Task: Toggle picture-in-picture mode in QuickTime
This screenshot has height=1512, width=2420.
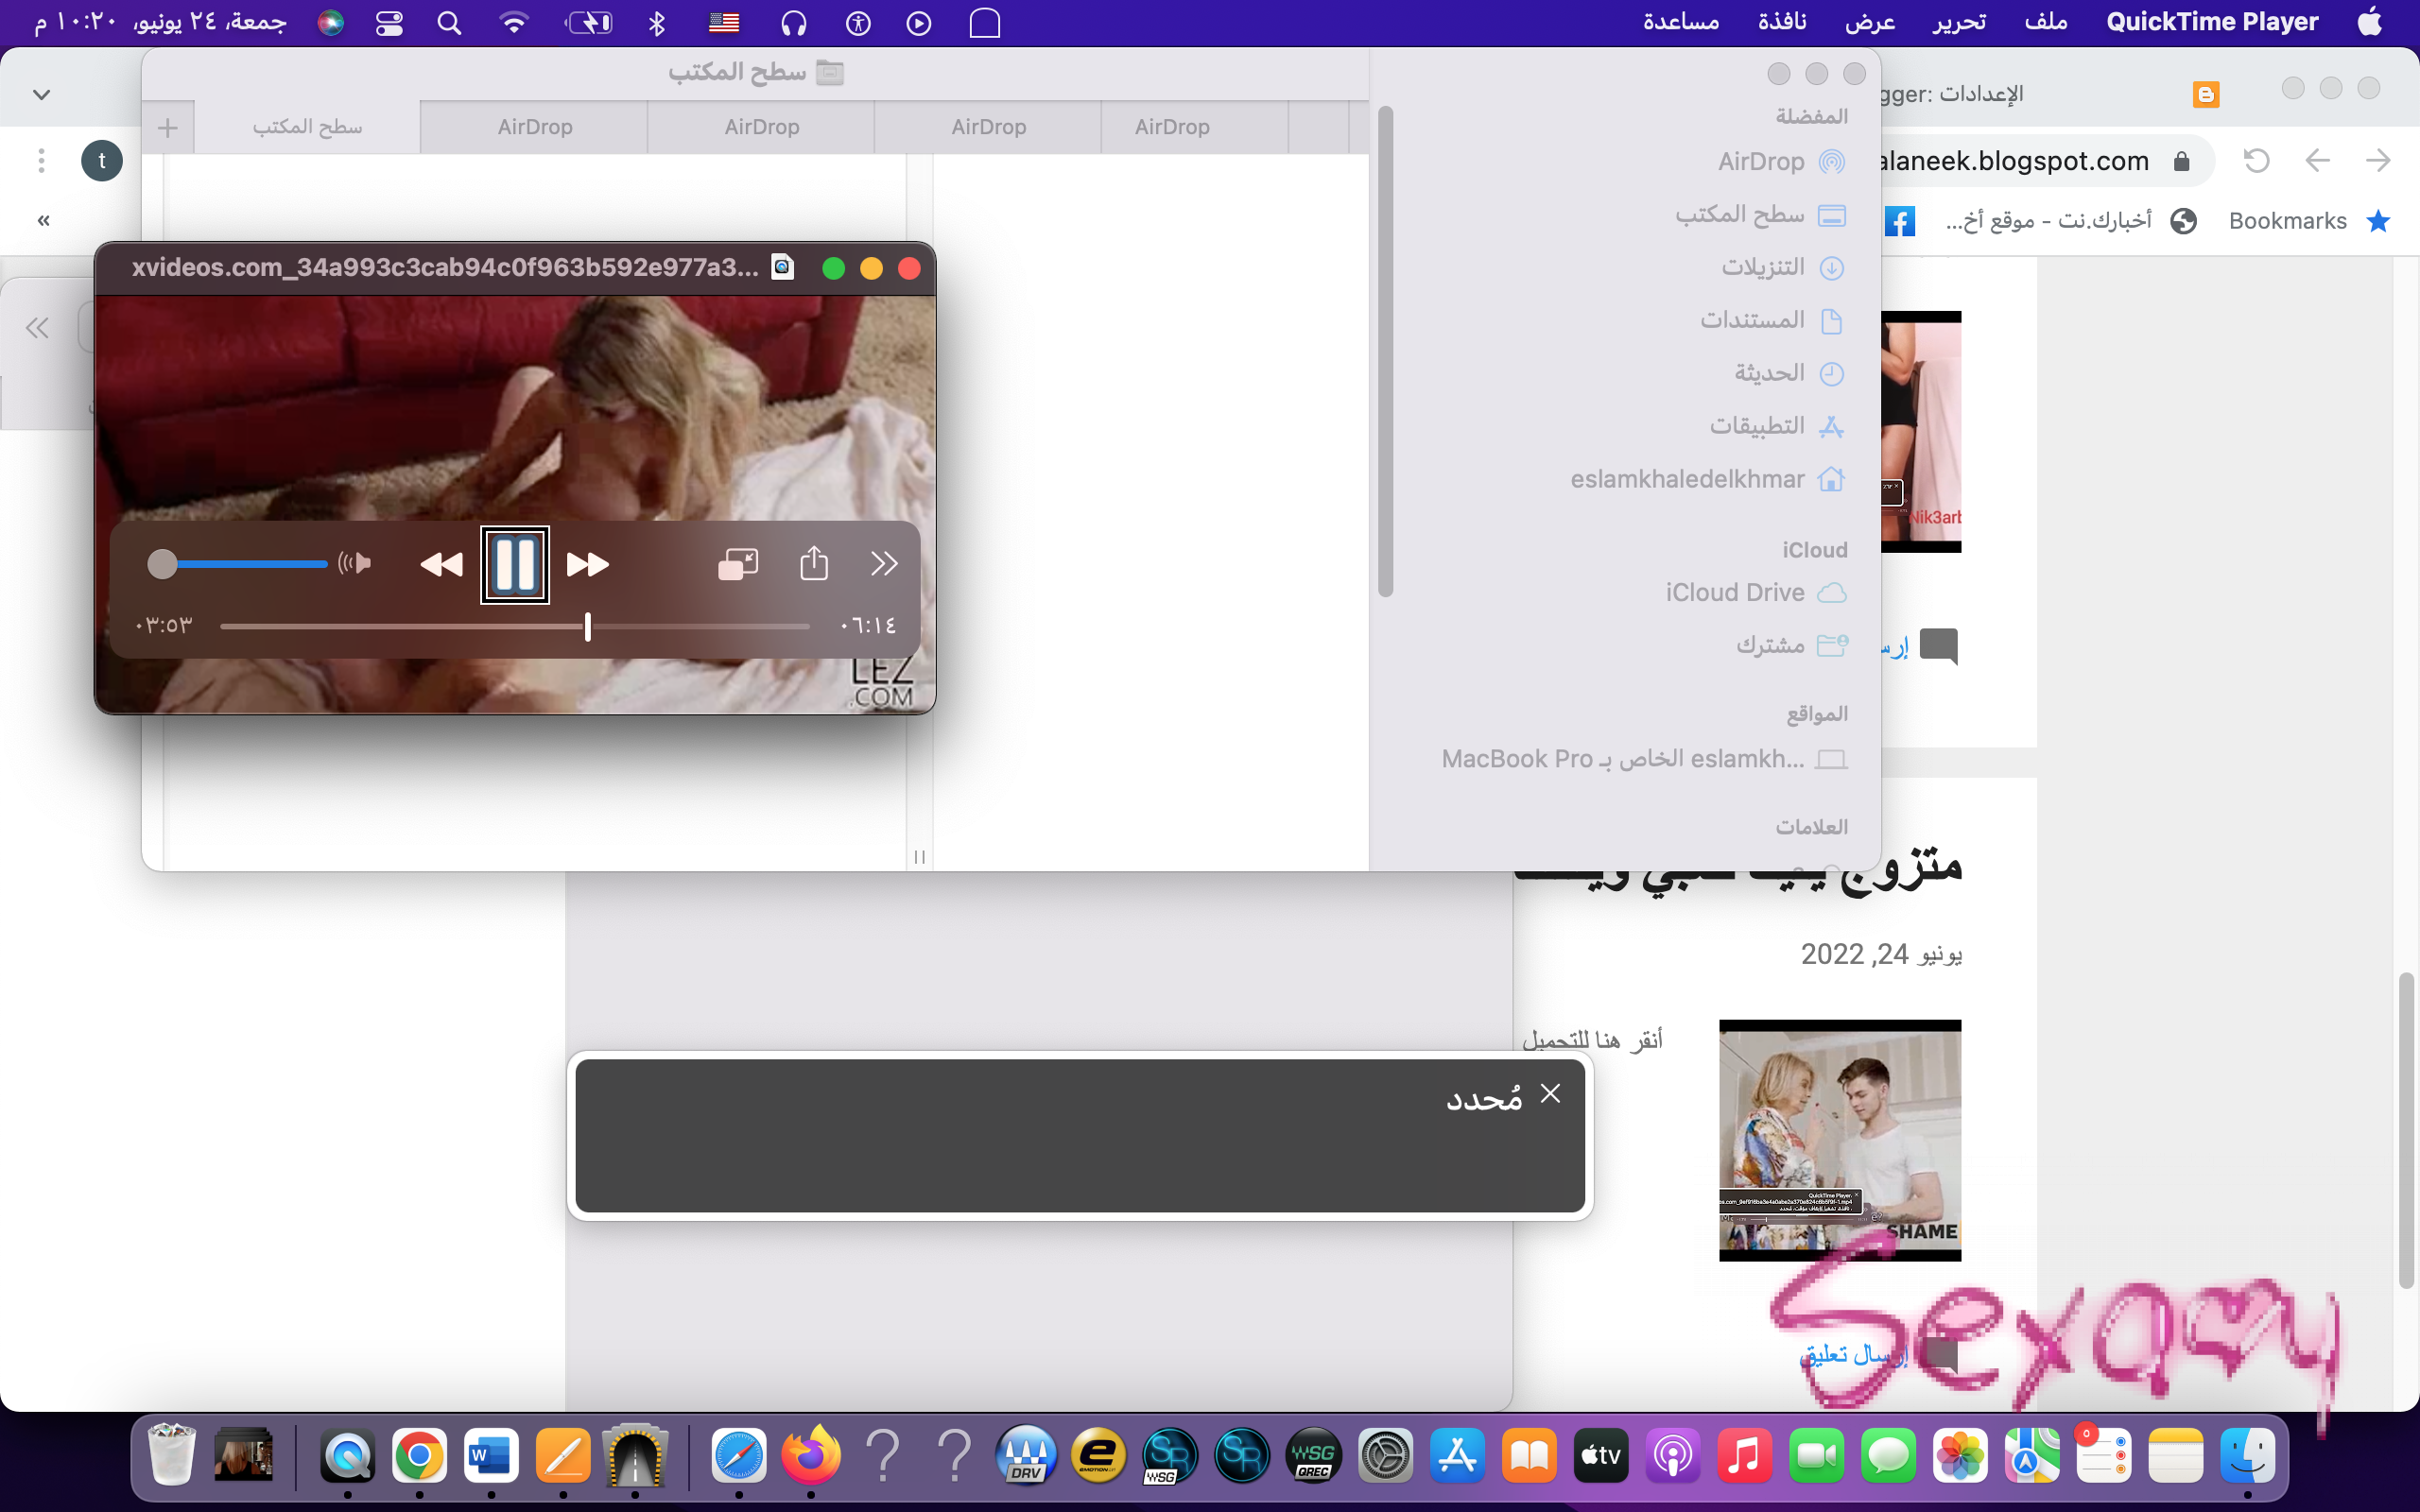Action: pyautogui.click(x=738, y=565)
